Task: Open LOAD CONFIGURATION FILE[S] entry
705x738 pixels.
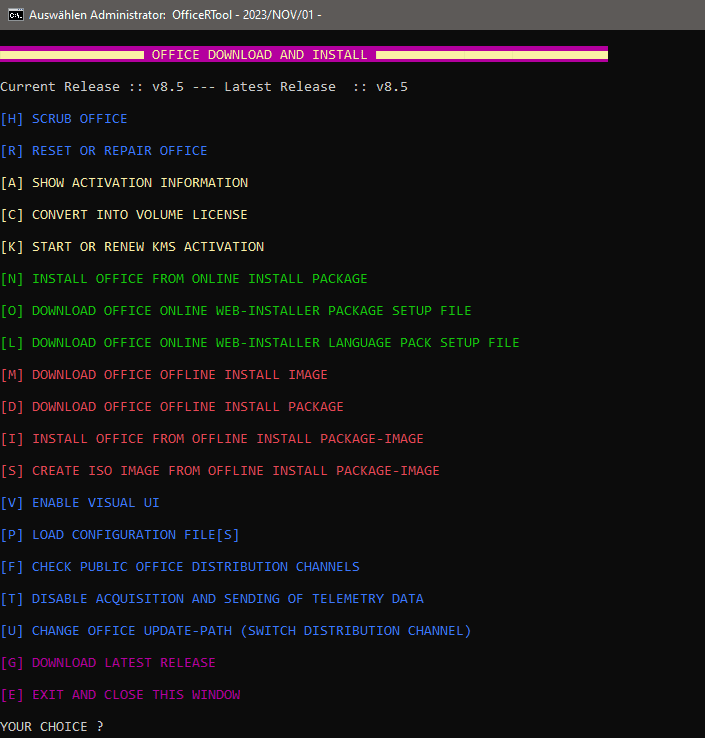Action: pyautogui.click(x=135, y=535)
